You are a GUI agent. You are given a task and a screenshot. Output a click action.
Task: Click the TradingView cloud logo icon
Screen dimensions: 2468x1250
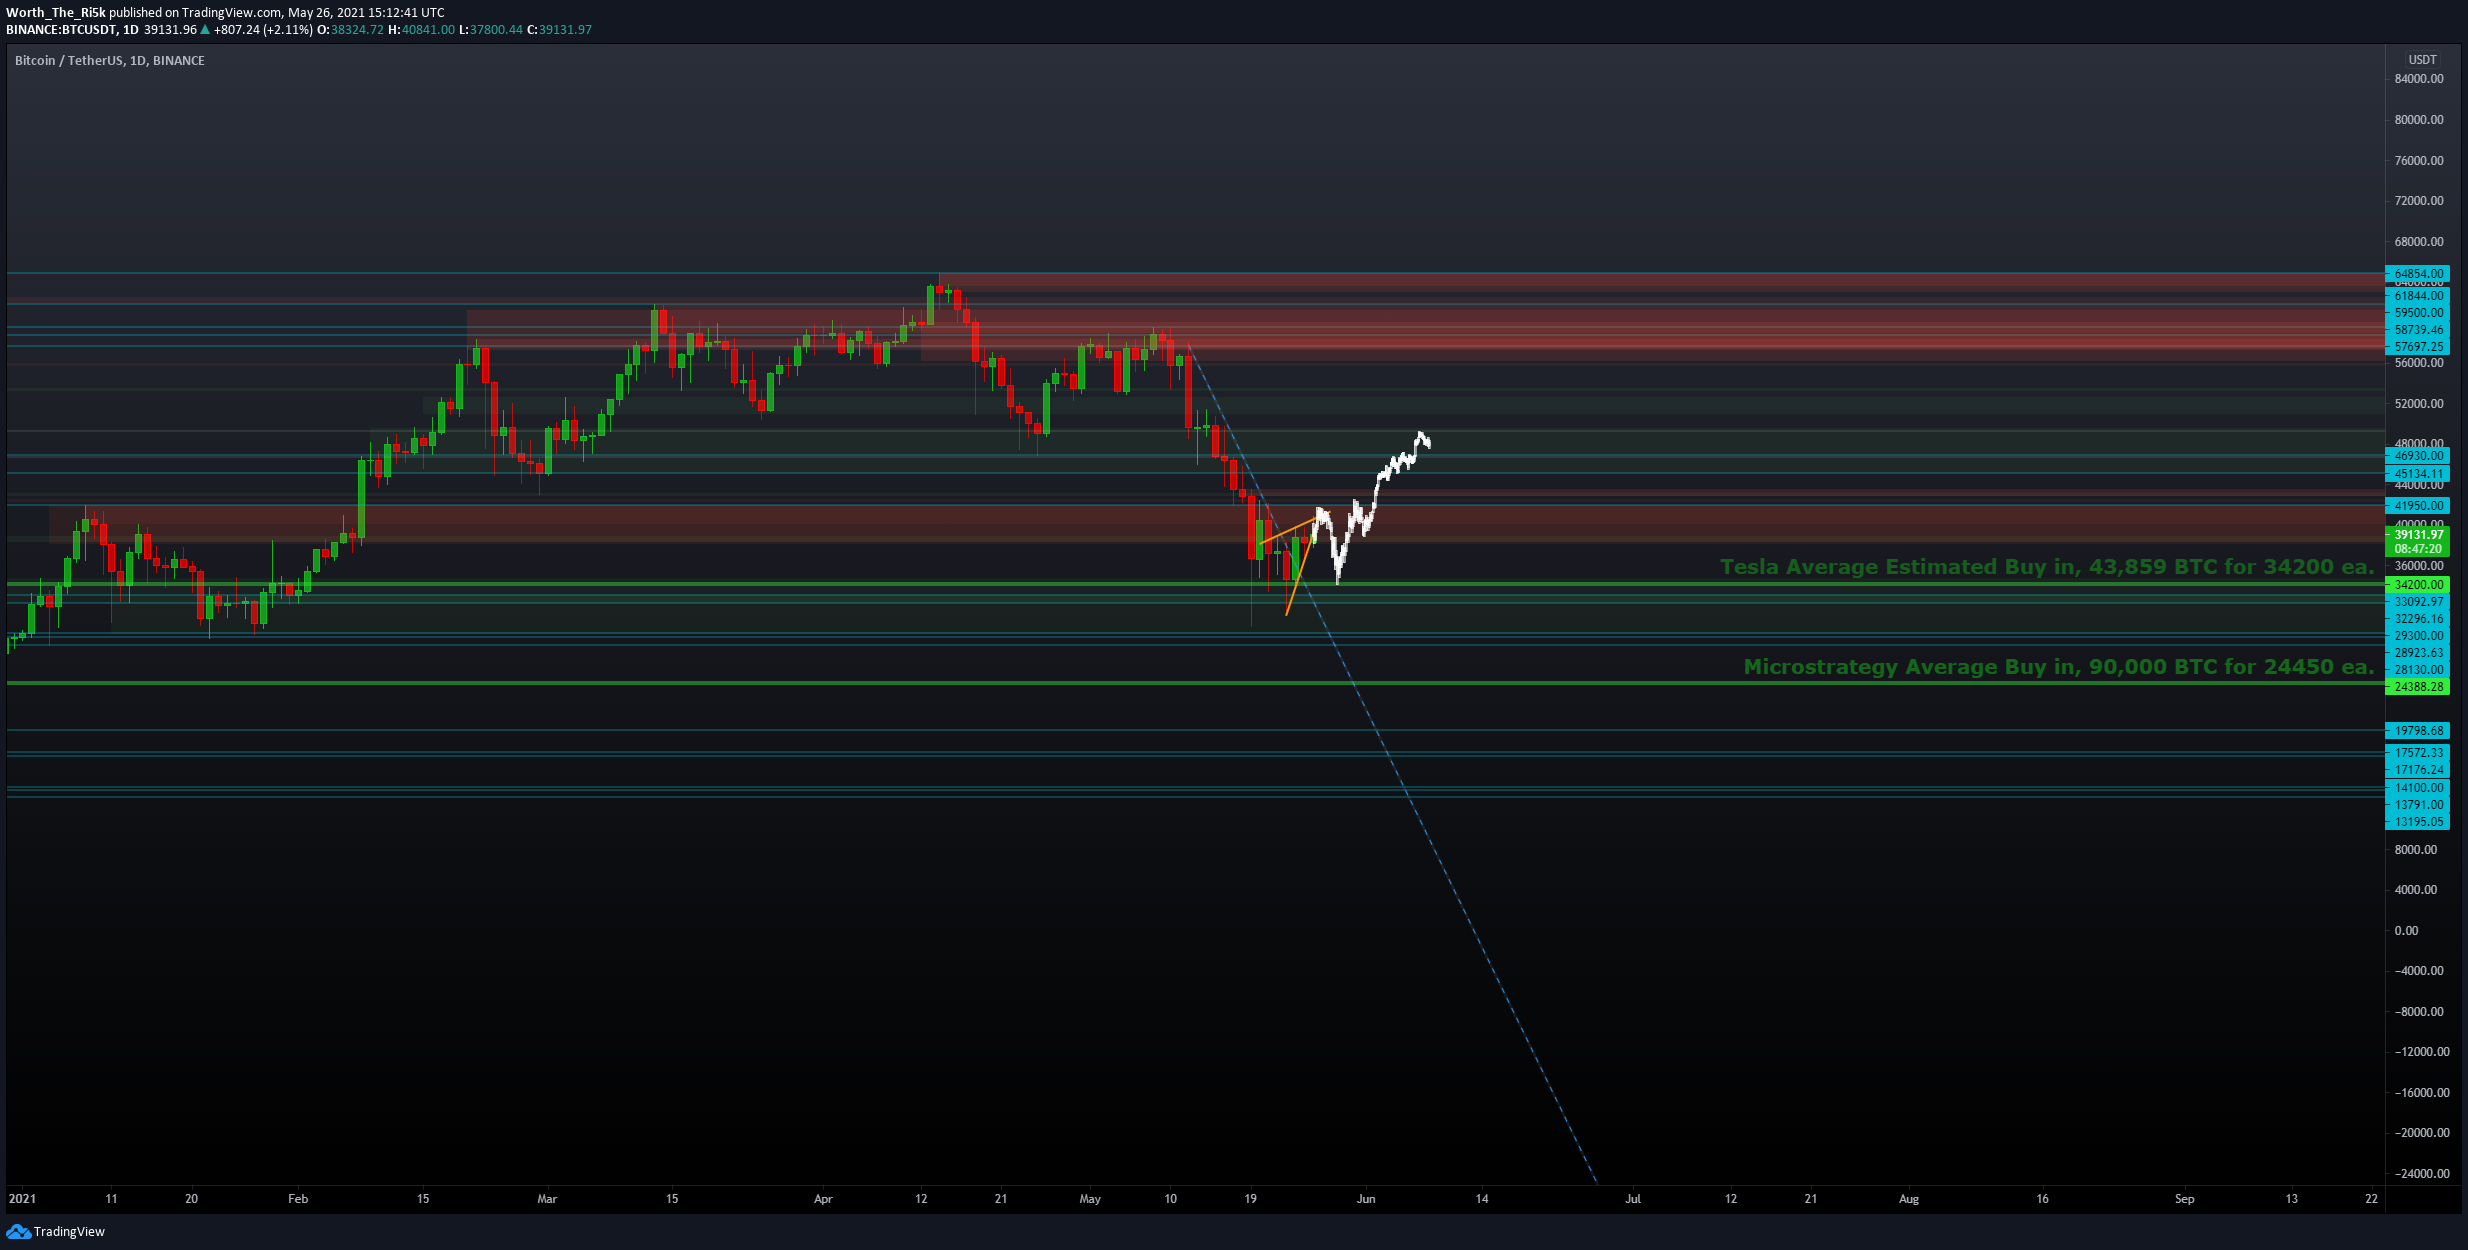pyautogui.click(x=18, y=1231)
